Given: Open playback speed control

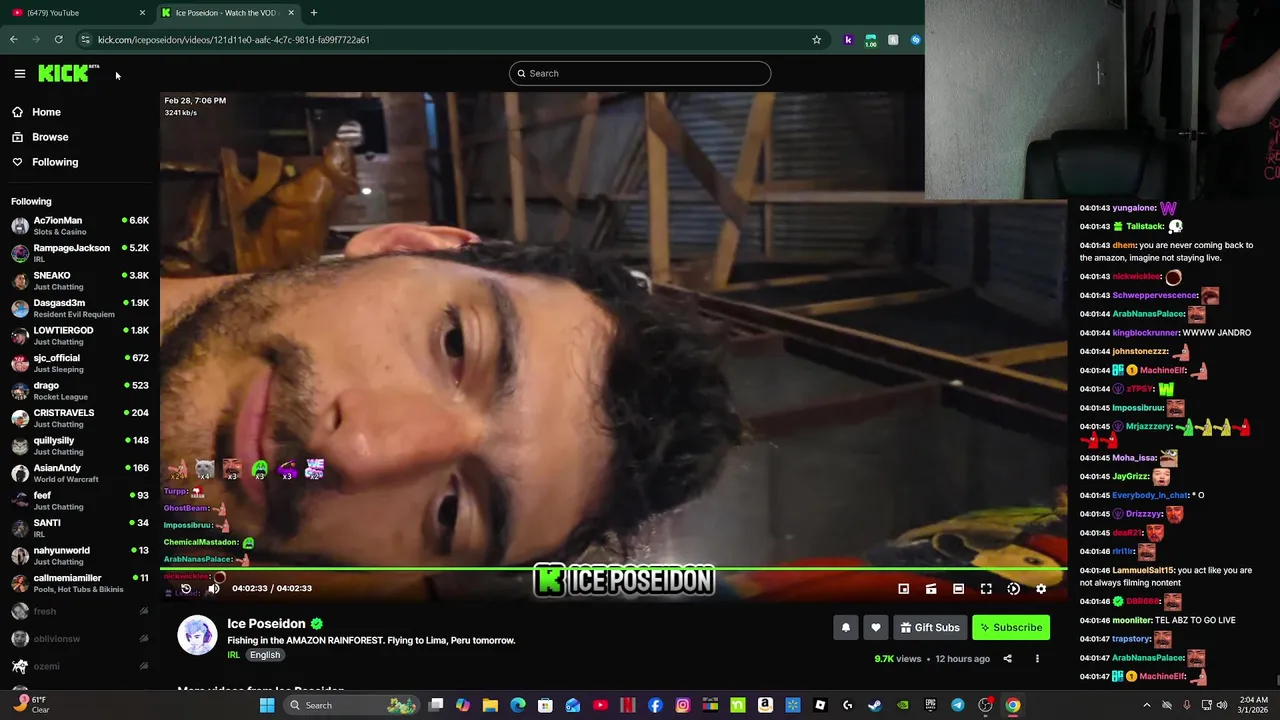Looking at the screenshot, I should coord(1013,589).
